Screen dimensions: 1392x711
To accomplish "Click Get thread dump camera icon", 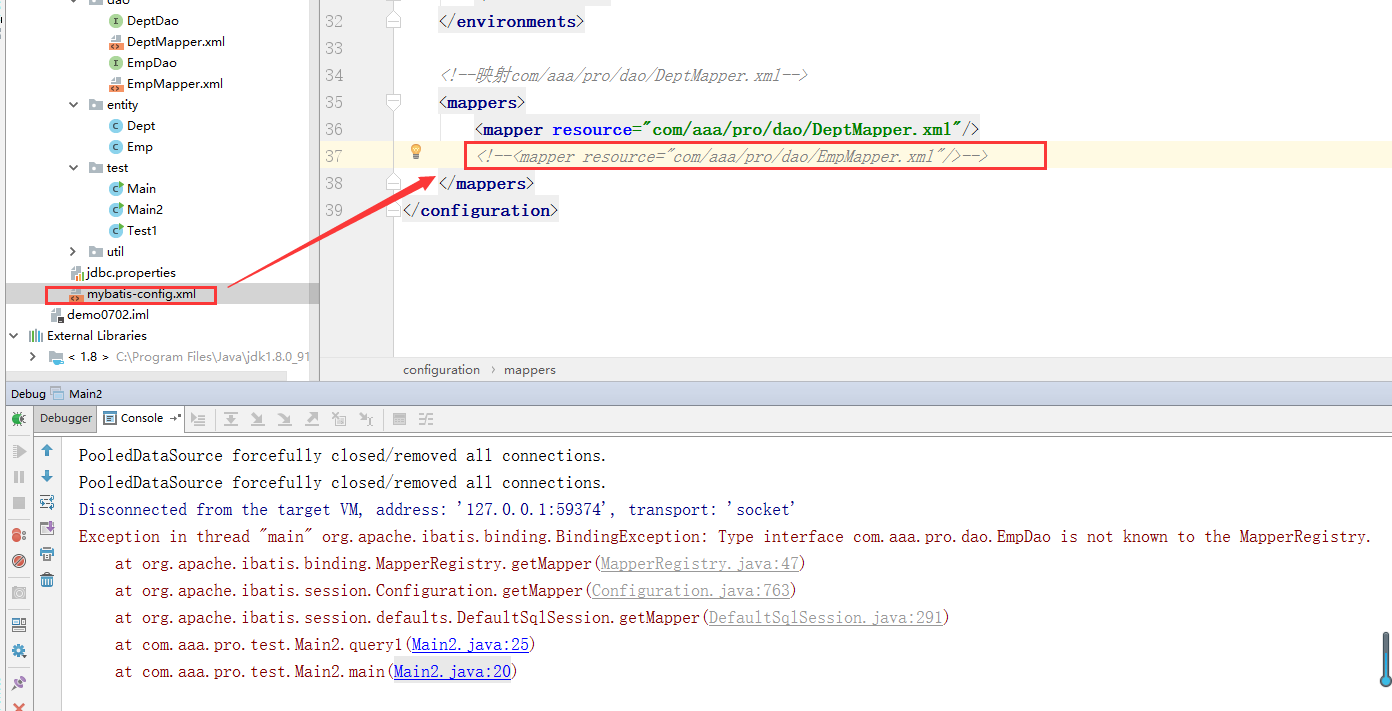I will tap(19, 593).
